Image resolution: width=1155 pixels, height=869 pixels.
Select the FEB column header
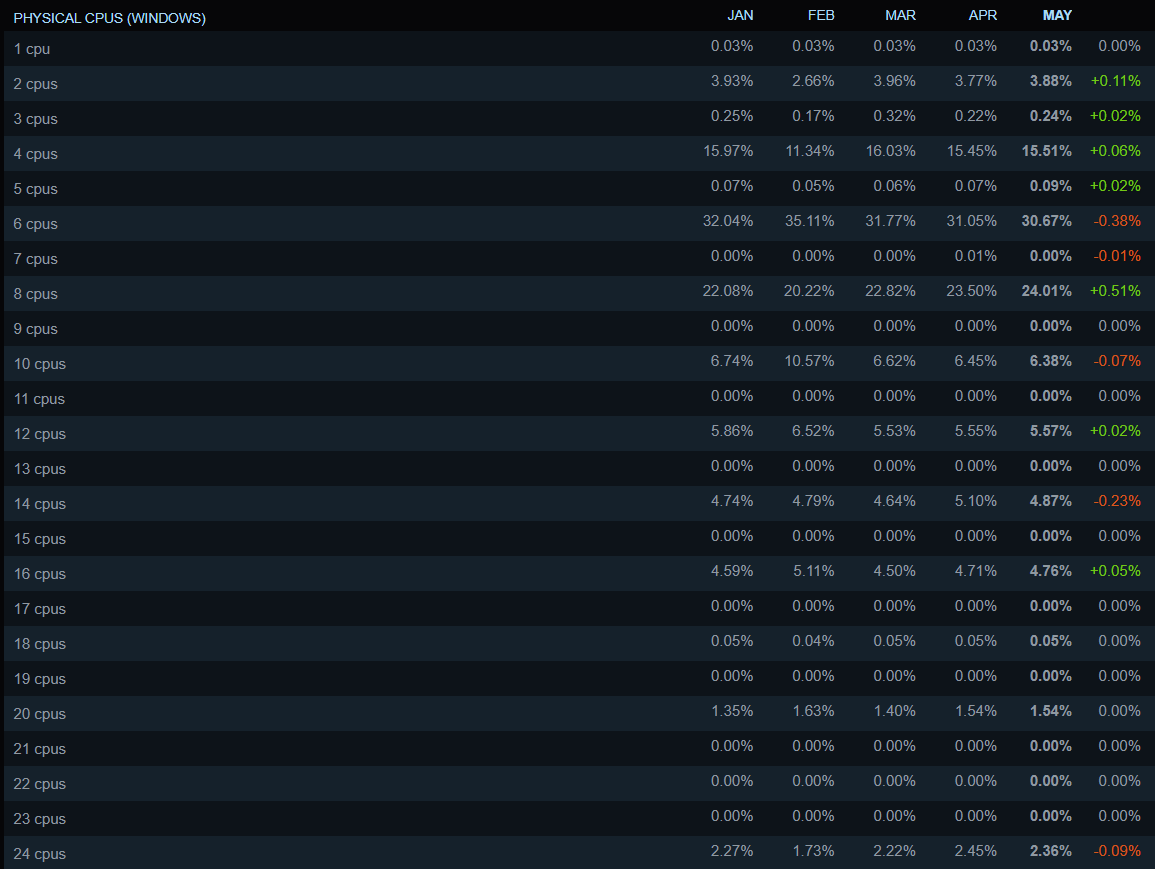[821, 15]
